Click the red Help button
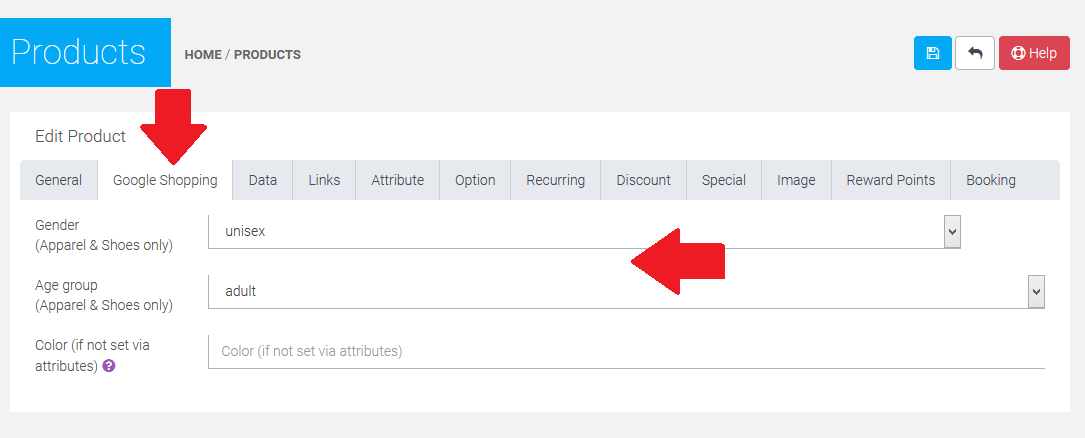This screenshot has width=1085, height=438. [1034, 53]
